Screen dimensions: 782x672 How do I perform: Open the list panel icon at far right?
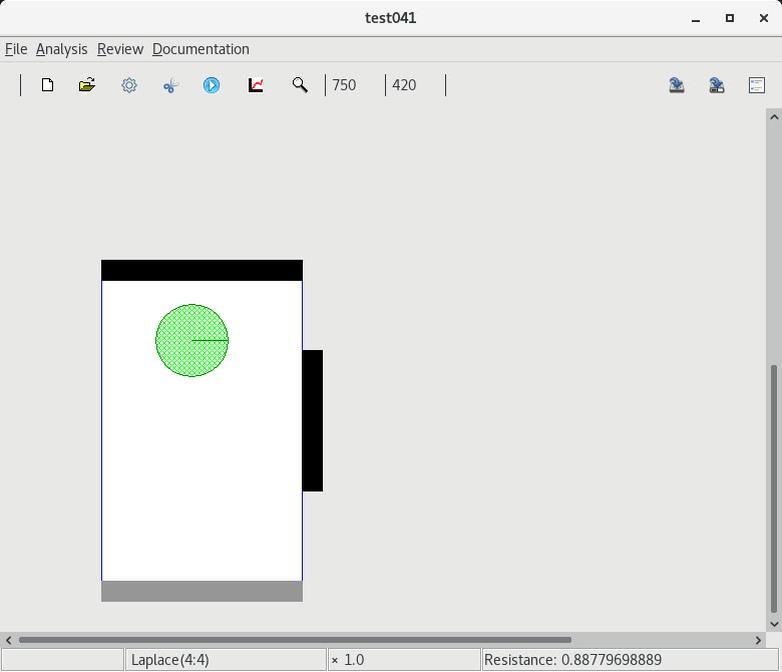757,85
